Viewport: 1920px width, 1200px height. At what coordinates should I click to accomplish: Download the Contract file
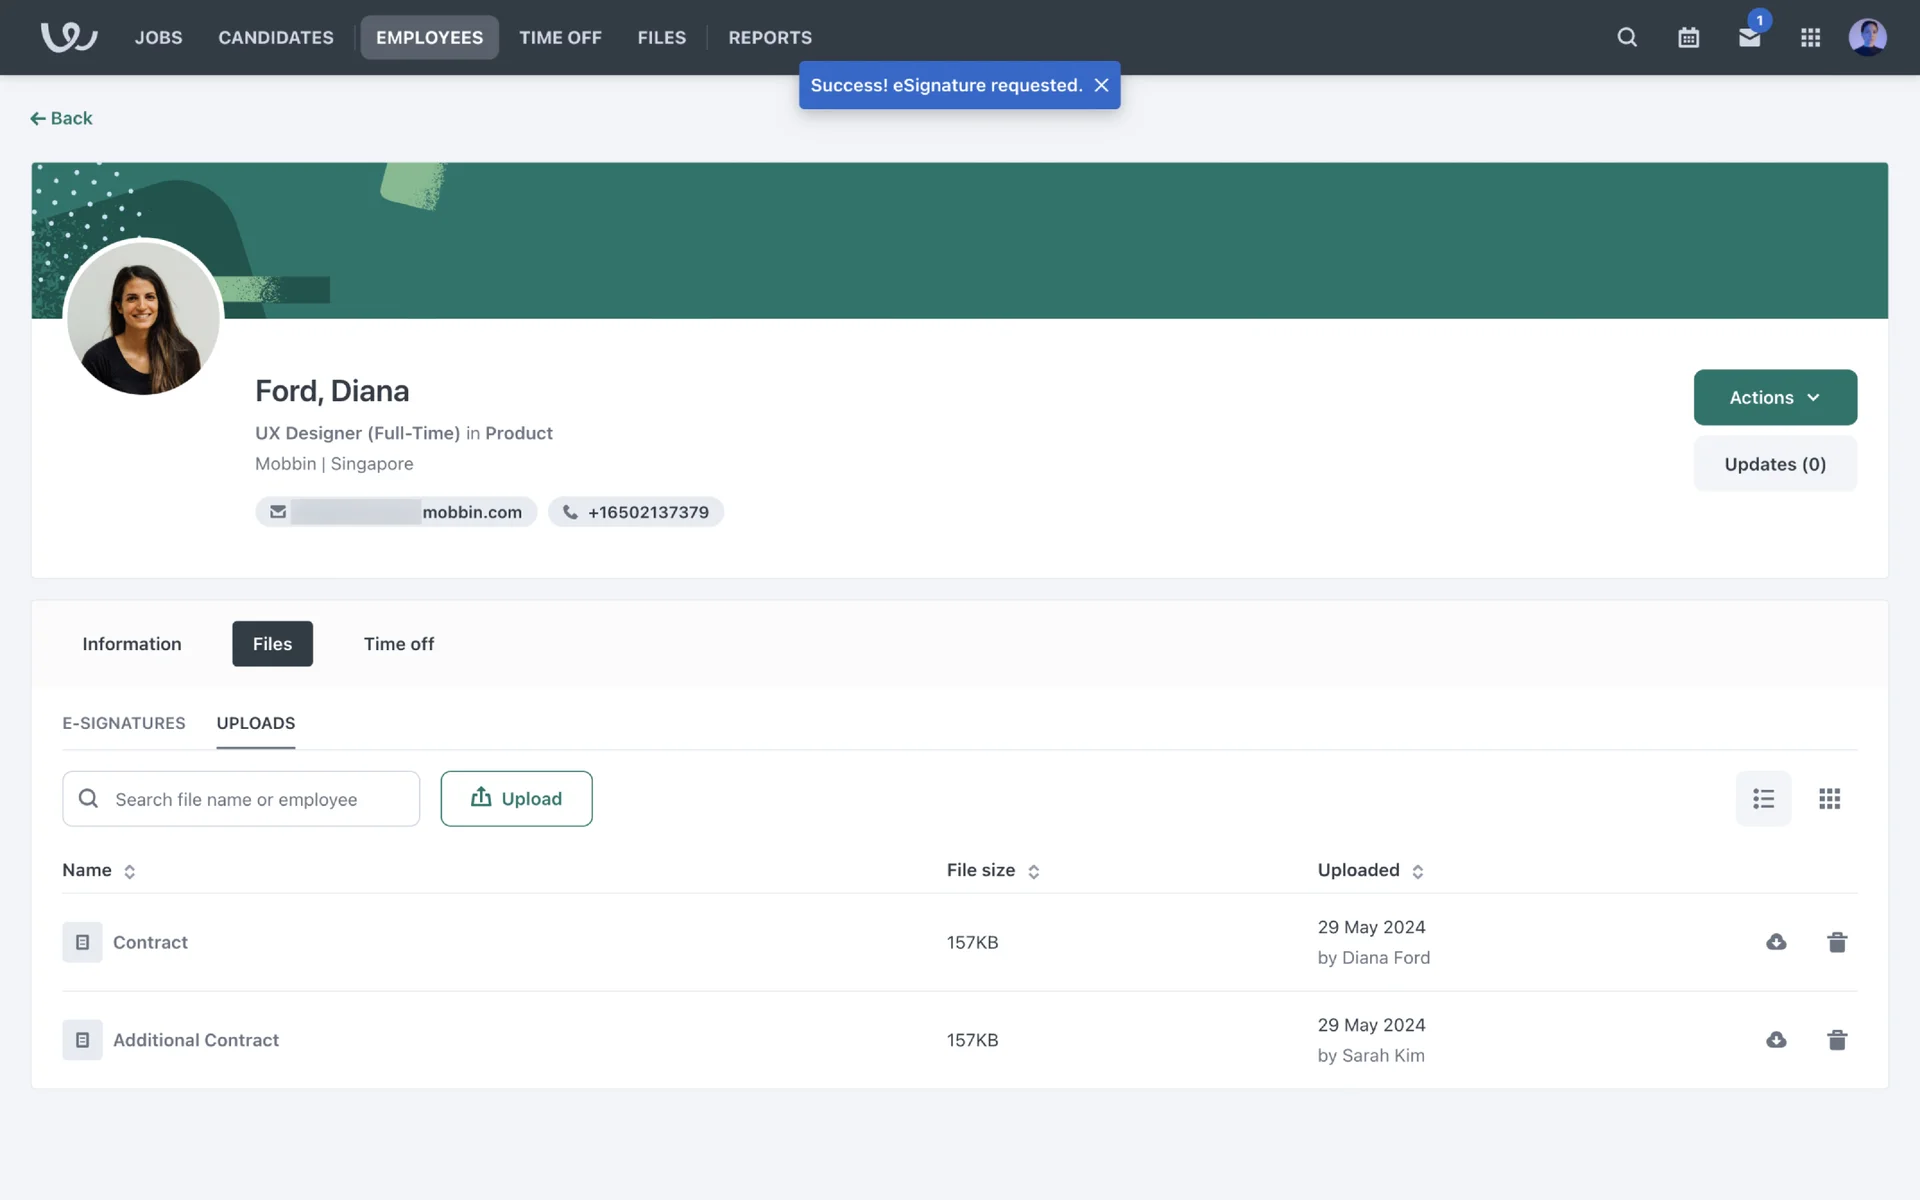click(x=1776, y=942)
